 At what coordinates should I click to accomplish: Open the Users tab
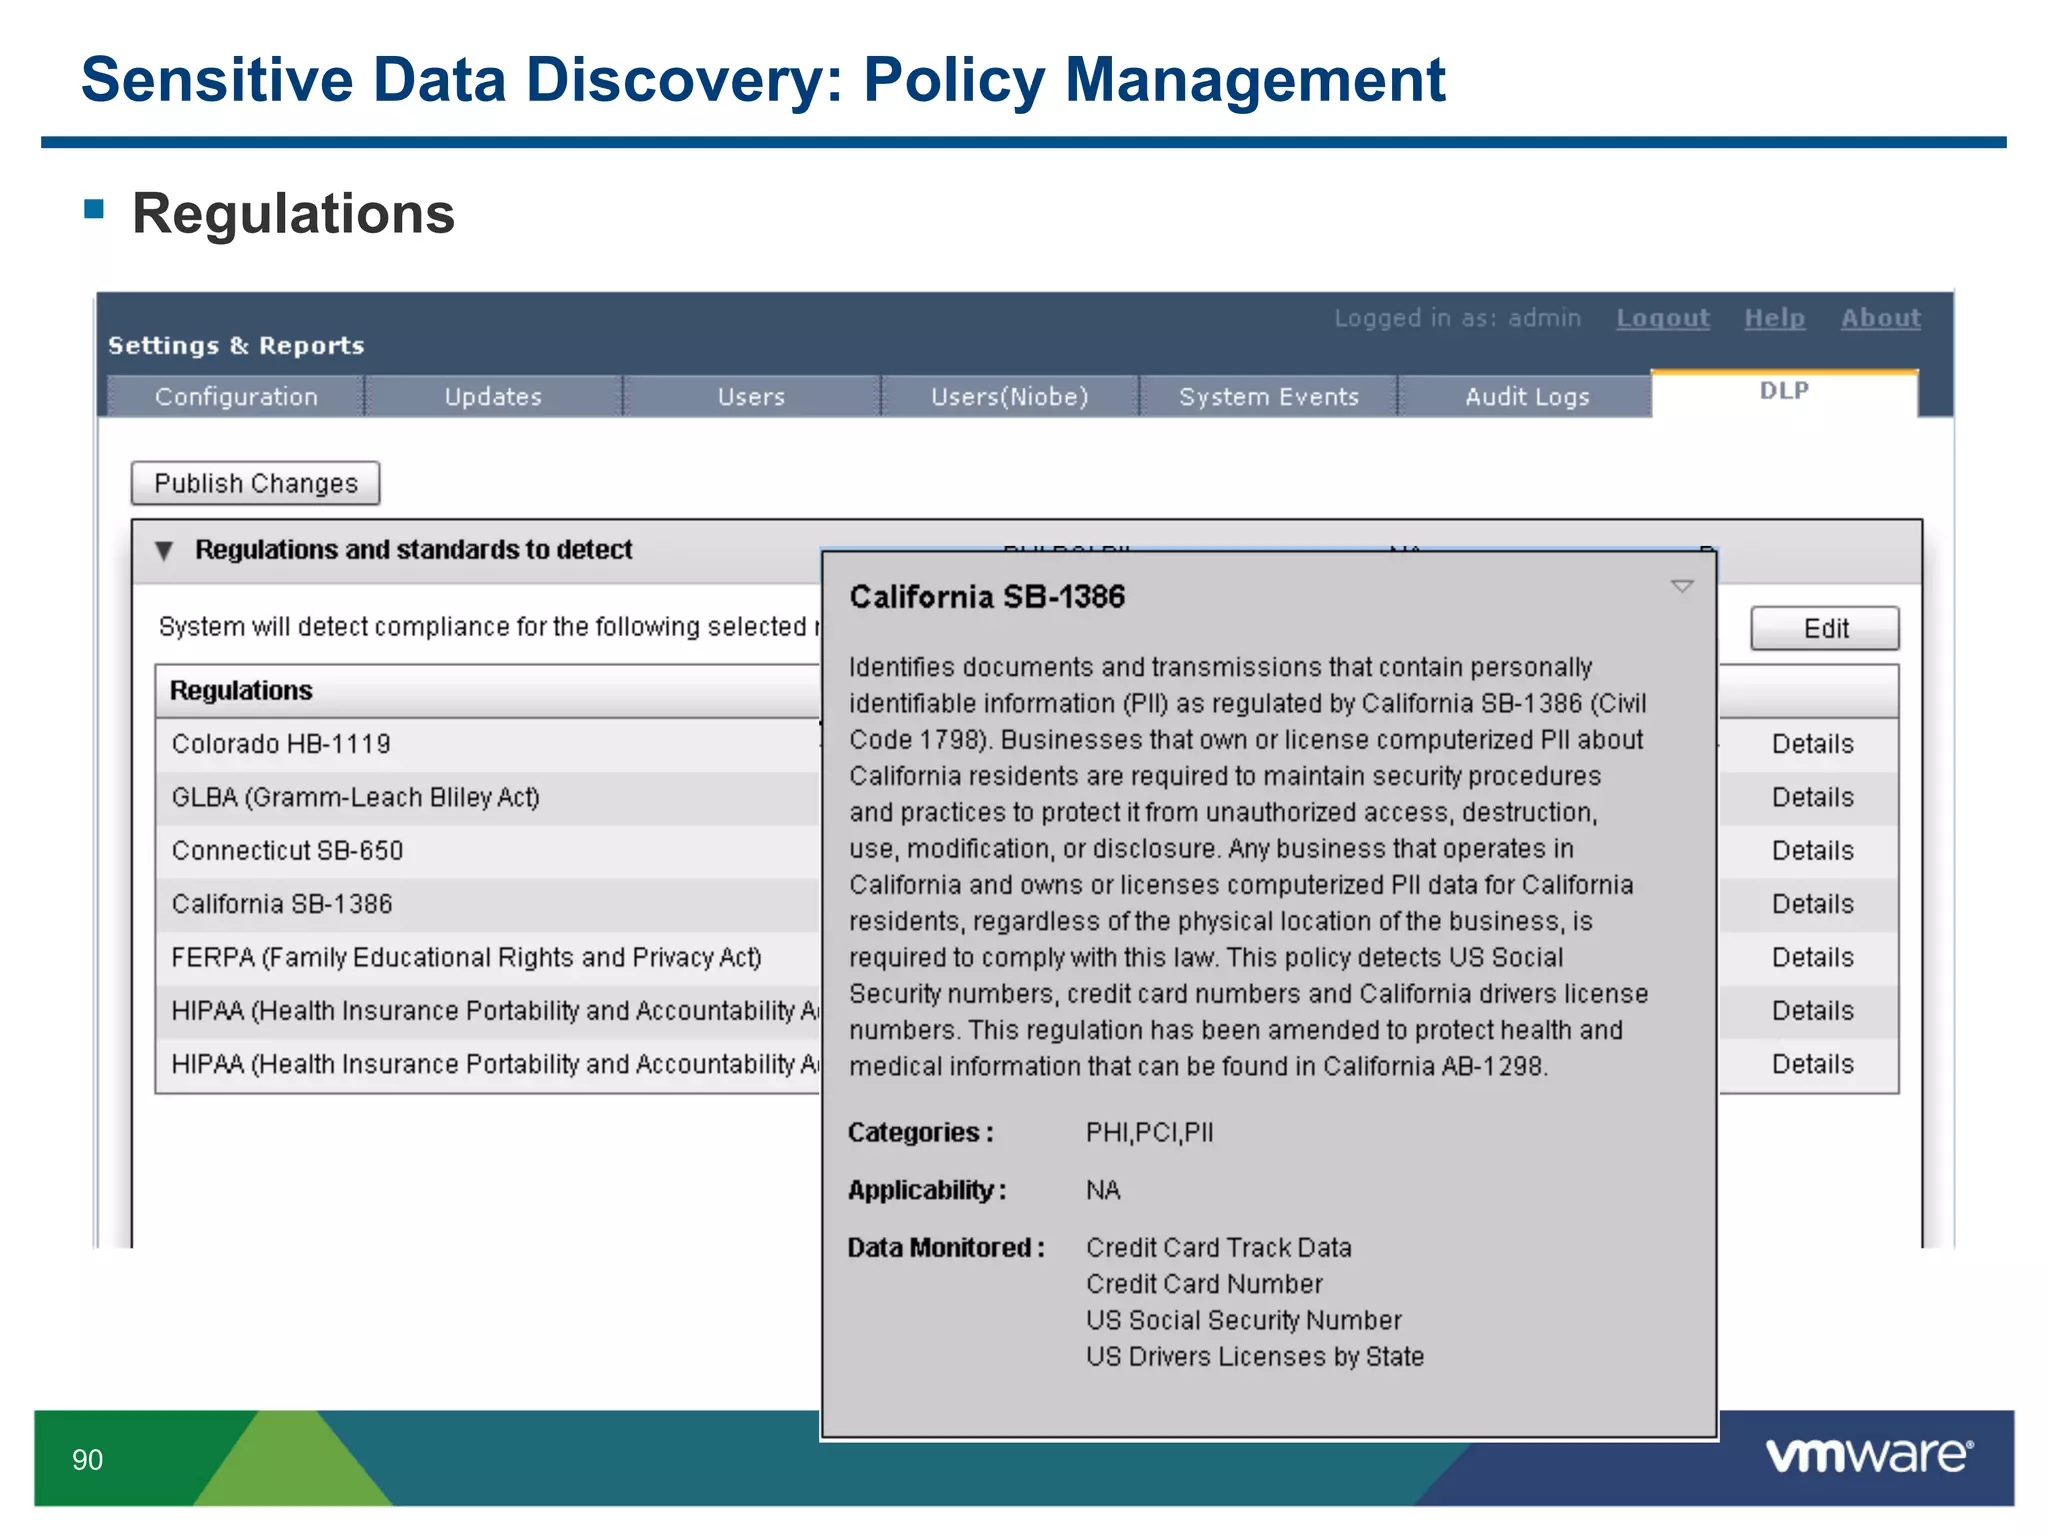coord(752,397)
